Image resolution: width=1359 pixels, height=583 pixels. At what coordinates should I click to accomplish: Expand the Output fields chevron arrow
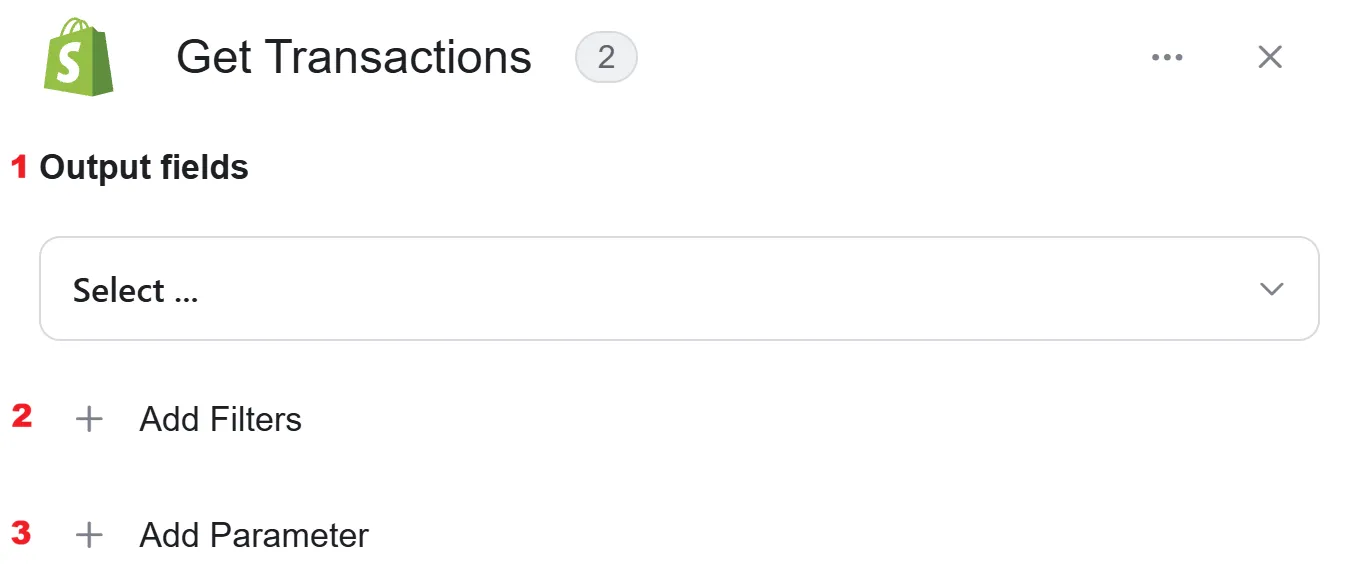pos(1271,289)
